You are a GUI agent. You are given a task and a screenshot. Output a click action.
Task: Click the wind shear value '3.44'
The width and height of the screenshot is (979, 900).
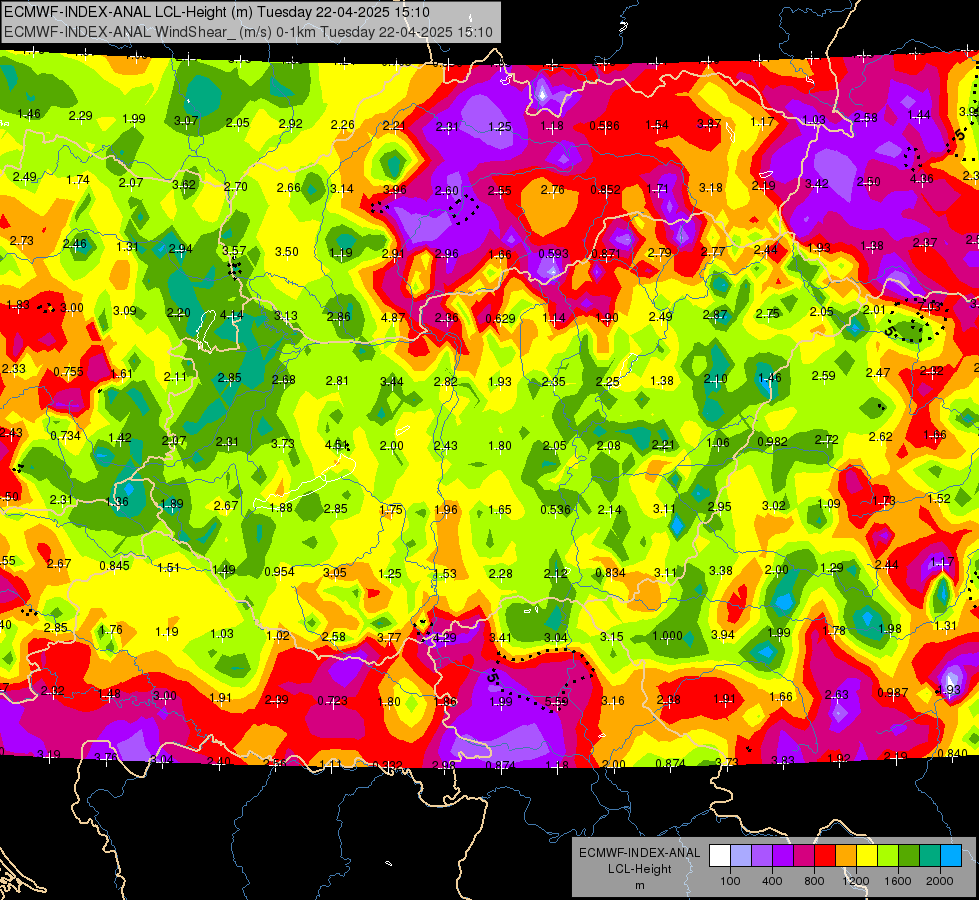pyautogui.click(x=391, y=381)
